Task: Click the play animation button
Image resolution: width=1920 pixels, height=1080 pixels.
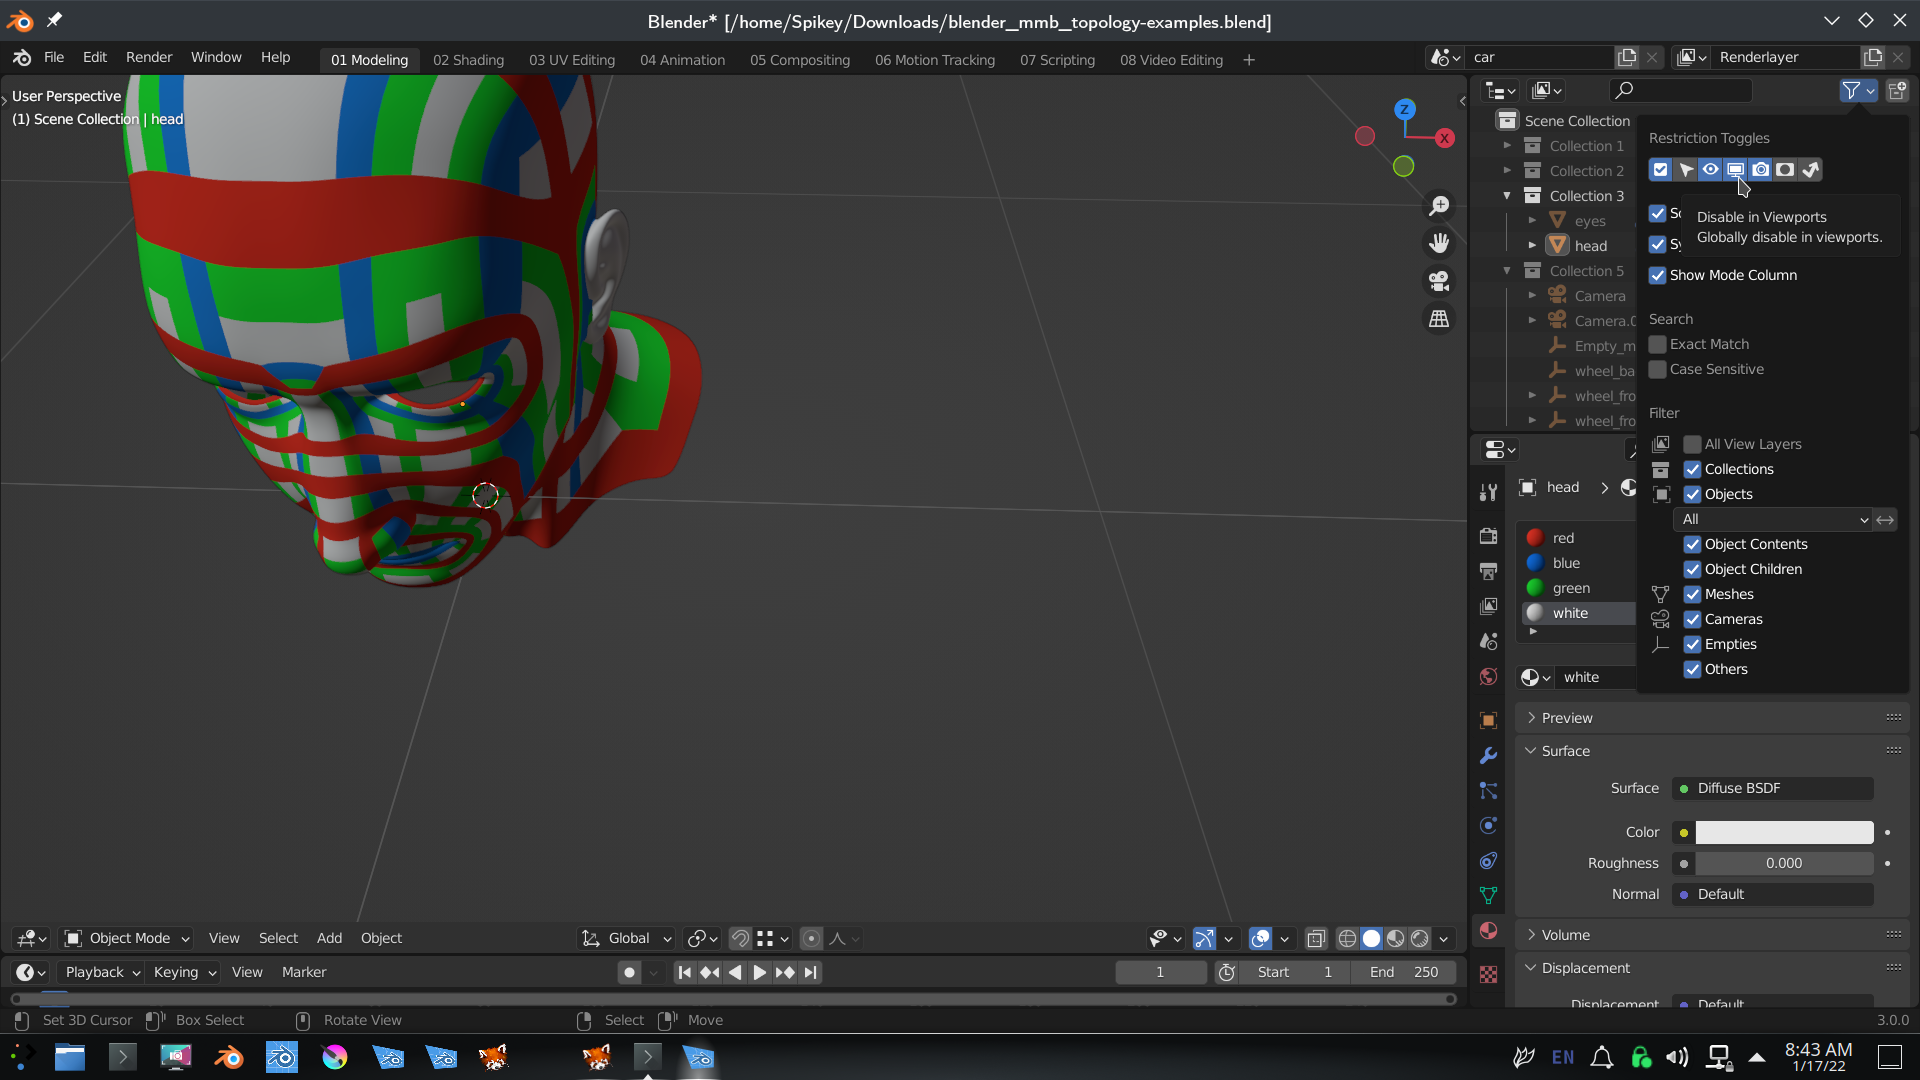Action: pyautogui.click(x=760, y=972)
